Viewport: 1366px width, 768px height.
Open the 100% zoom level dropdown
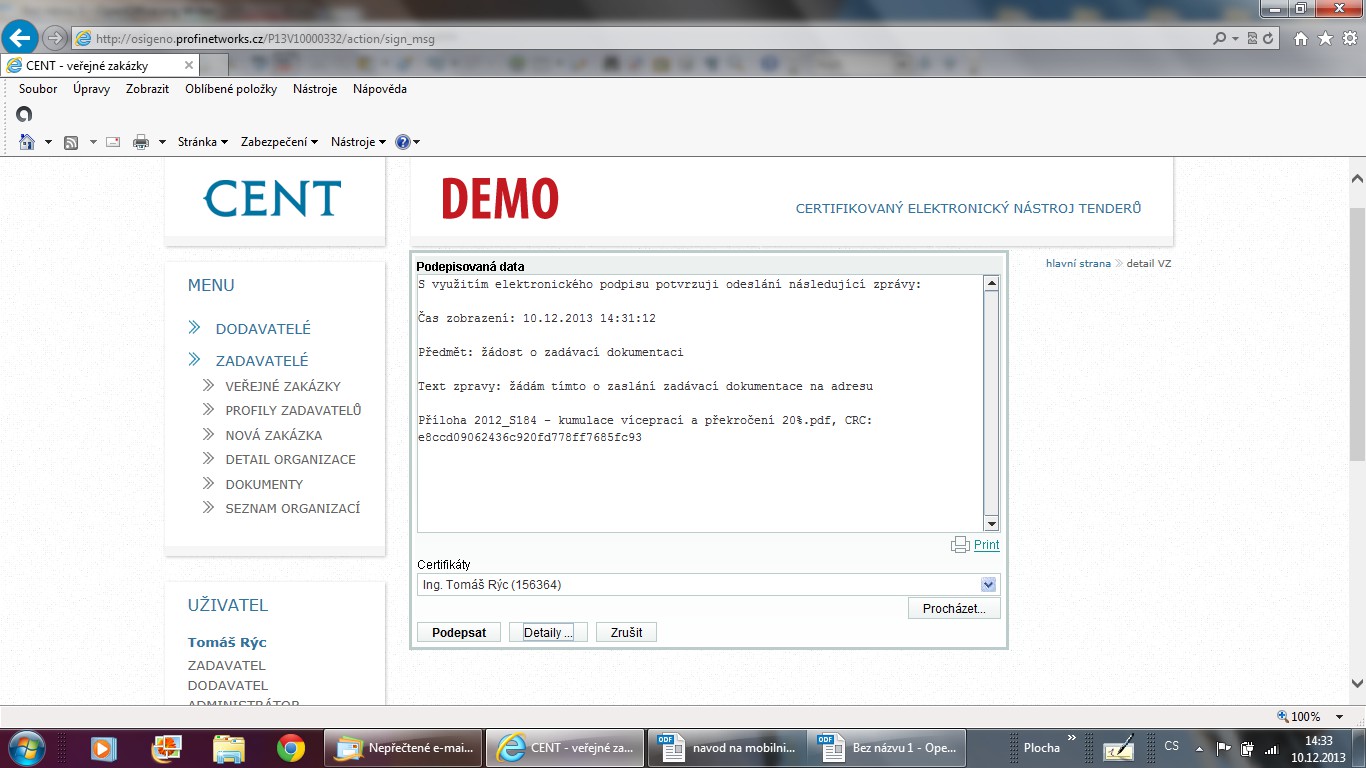pyautogui.click(x=1341, y=716)
